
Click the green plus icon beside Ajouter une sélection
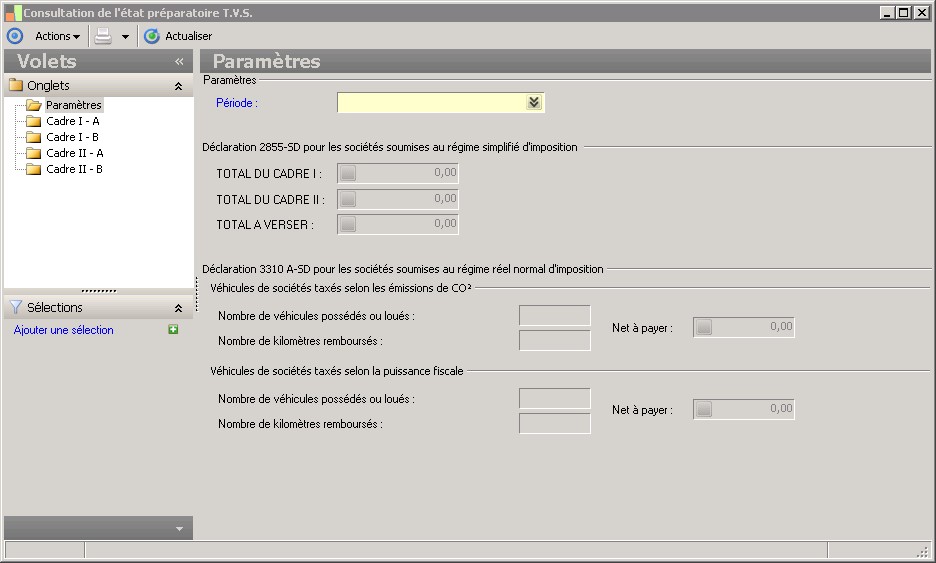173,329
